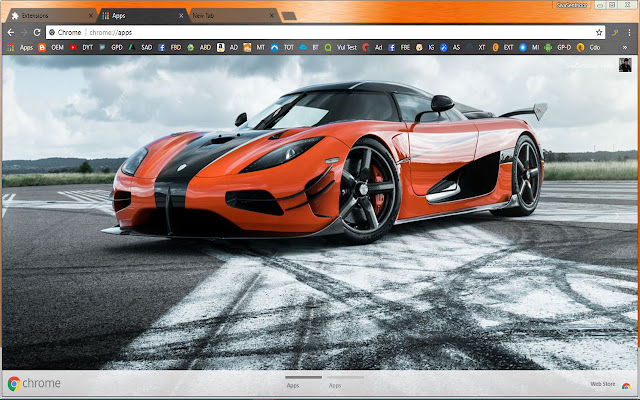The width and height of the screenshot is (640, 400).
Task: Open the BT bookmark
Action: (x=309, y=47)
